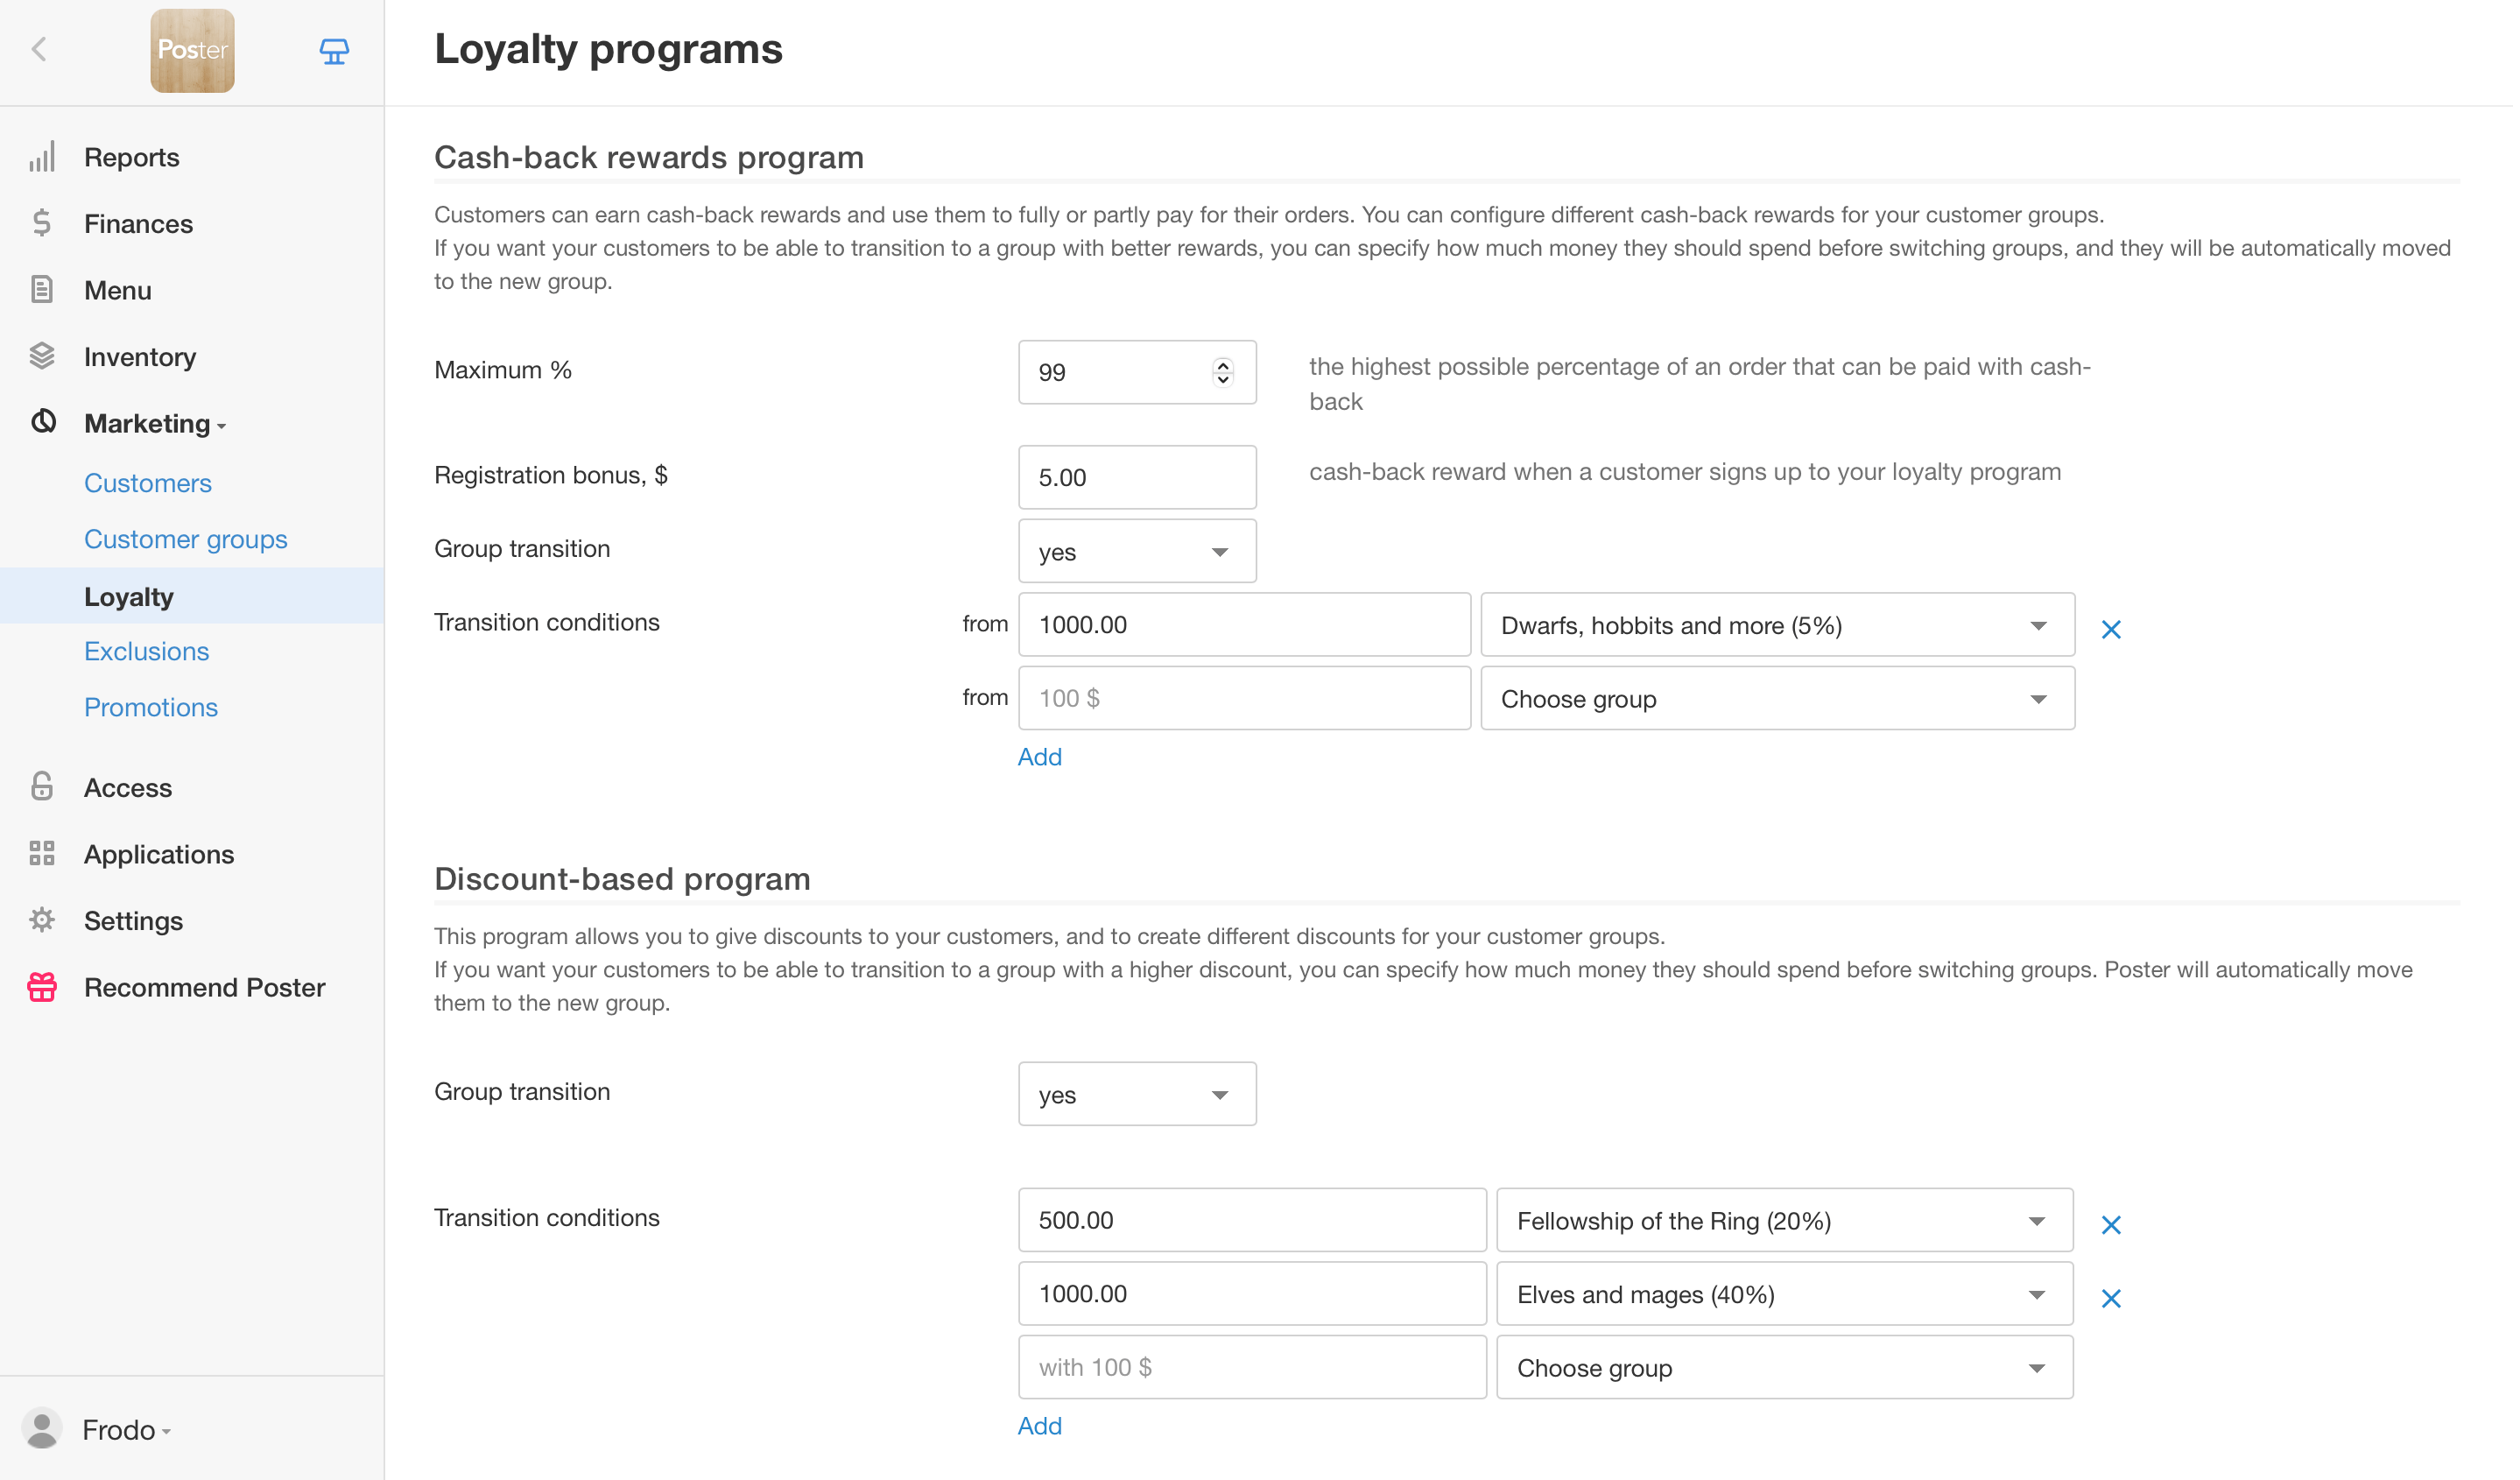Remove the Dwarfs, hobbits transition condition
Screen dimensions: 2520x1480
pyautogui.click(x=2111, y=629)
